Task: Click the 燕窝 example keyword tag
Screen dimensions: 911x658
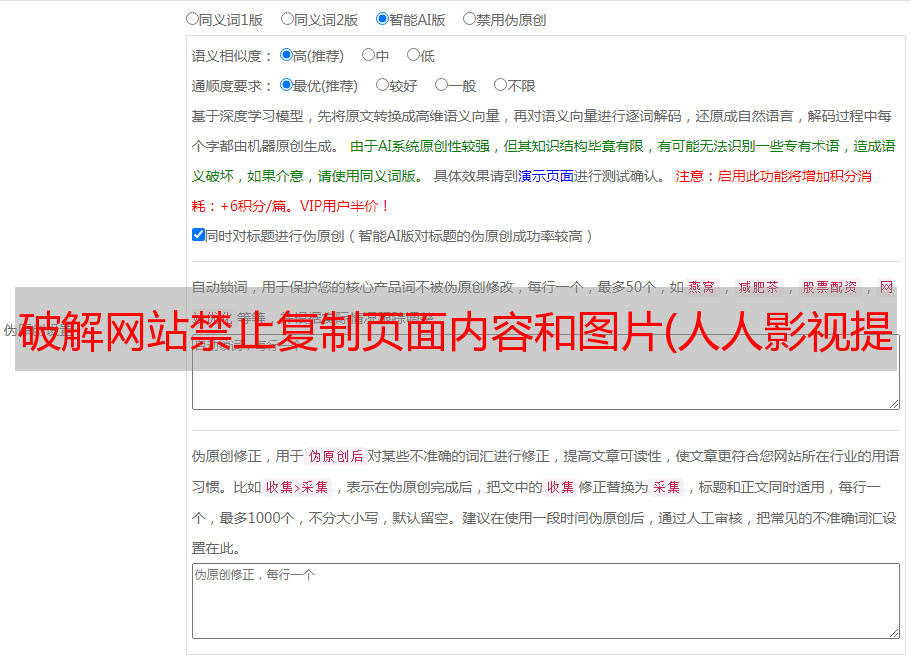Action: [x=701, y=287]
